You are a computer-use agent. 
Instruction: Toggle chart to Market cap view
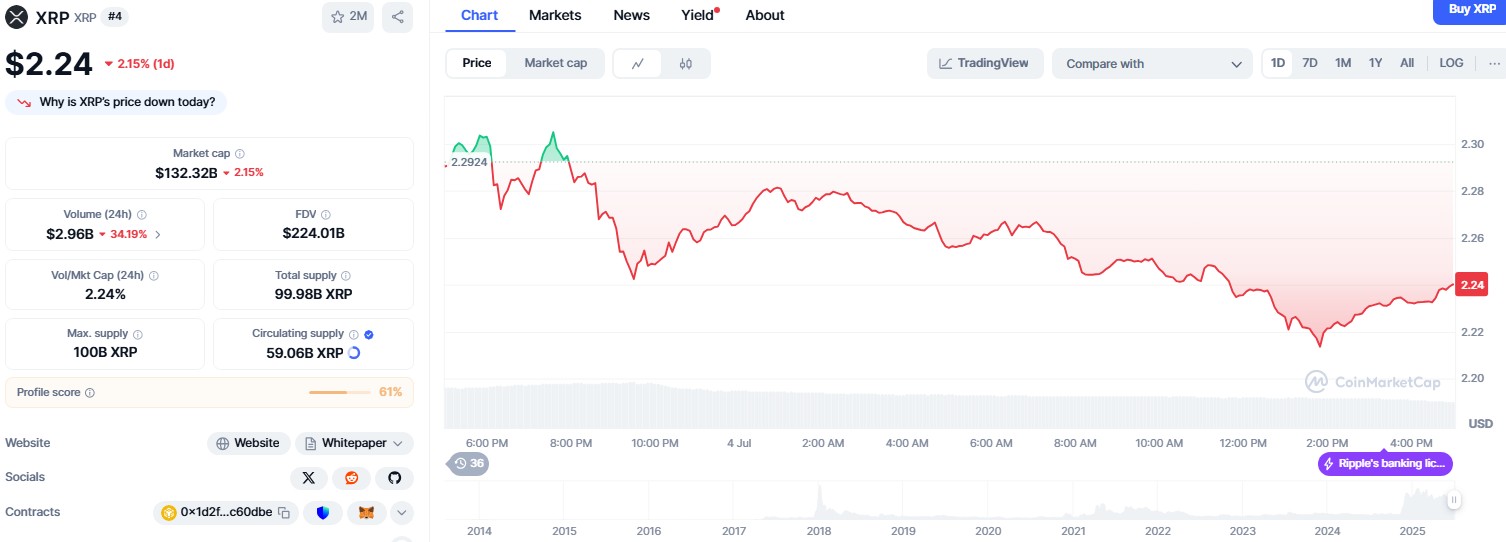555,63
